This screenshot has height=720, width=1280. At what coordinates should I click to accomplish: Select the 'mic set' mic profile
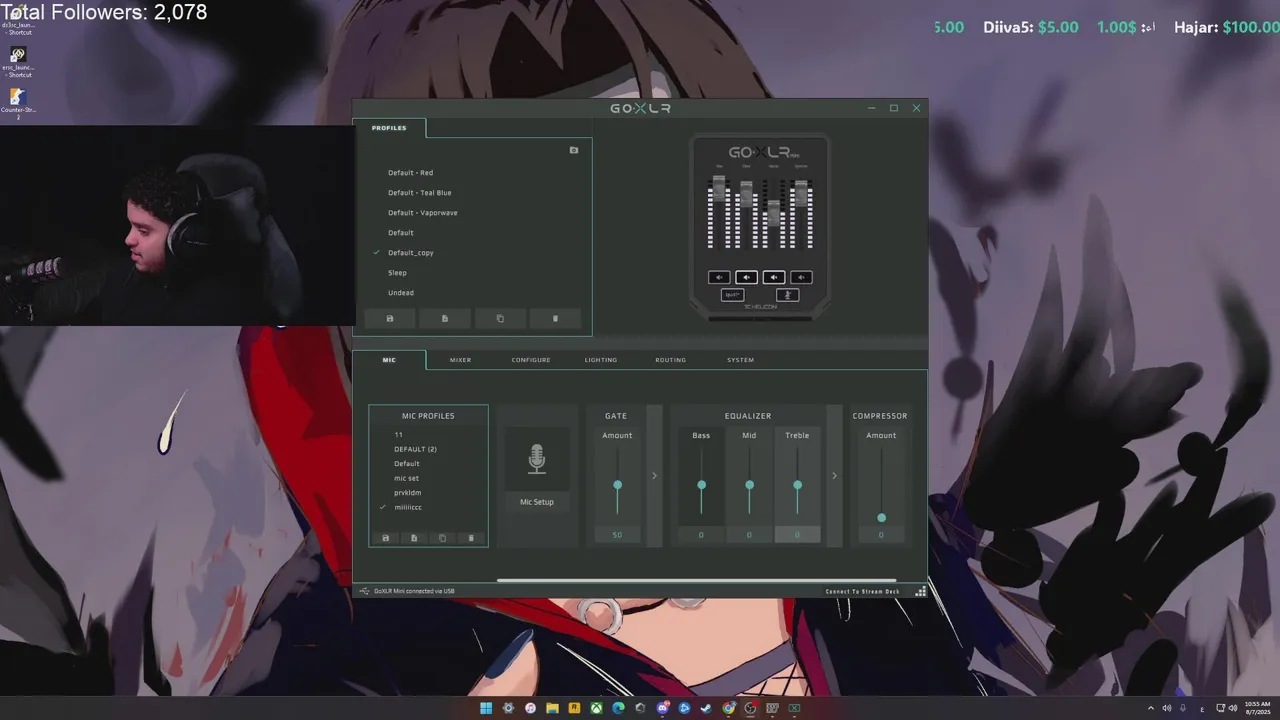pyautogui.click(x=406, y=478)
